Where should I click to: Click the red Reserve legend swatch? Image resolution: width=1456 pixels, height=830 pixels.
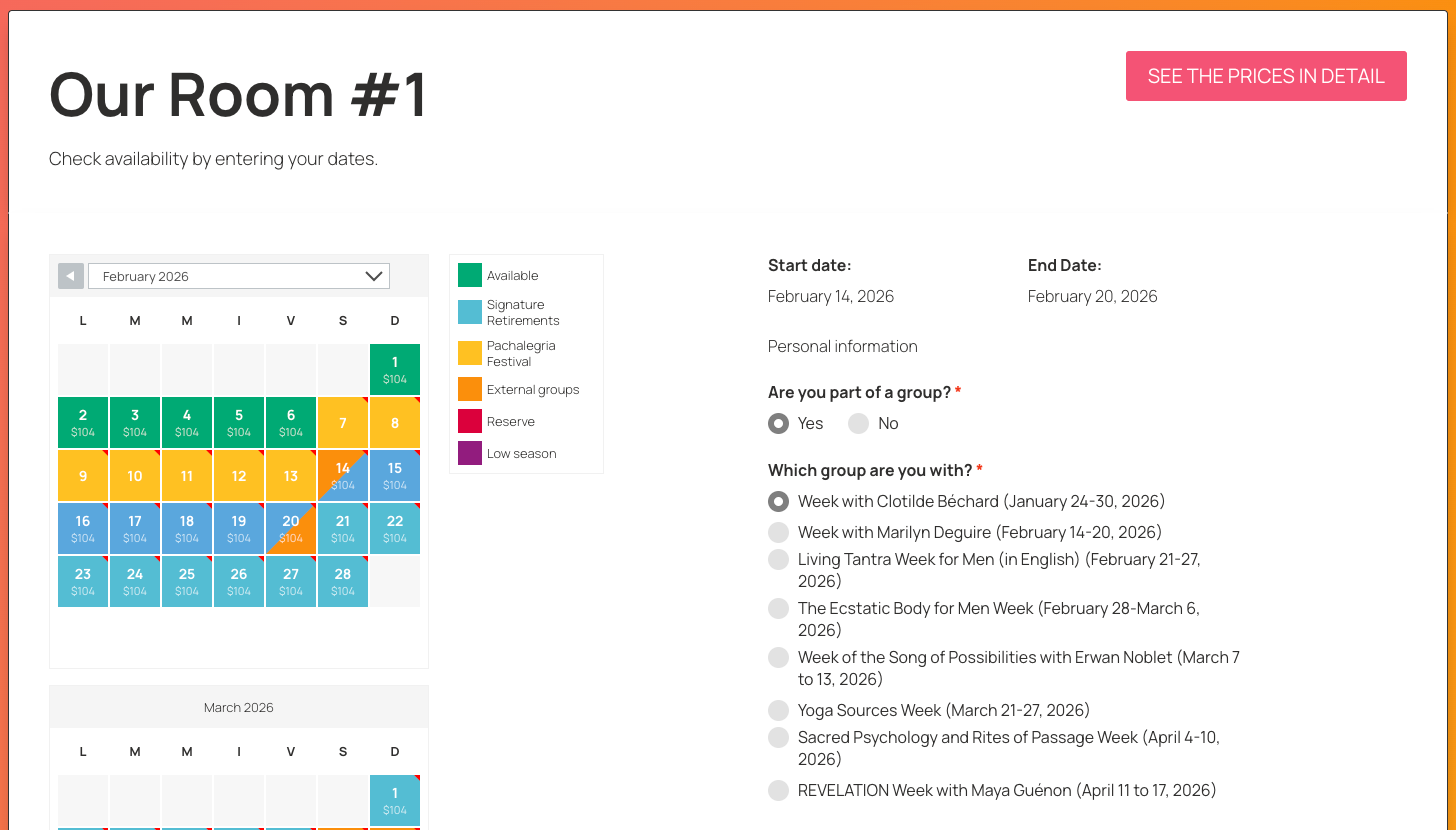pyautogui.click(x=470, y=421)
